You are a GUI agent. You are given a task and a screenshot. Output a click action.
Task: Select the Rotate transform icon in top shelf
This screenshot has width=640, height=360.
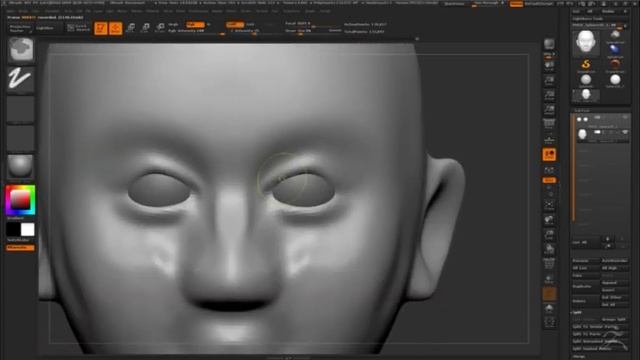tap(160, 28)
